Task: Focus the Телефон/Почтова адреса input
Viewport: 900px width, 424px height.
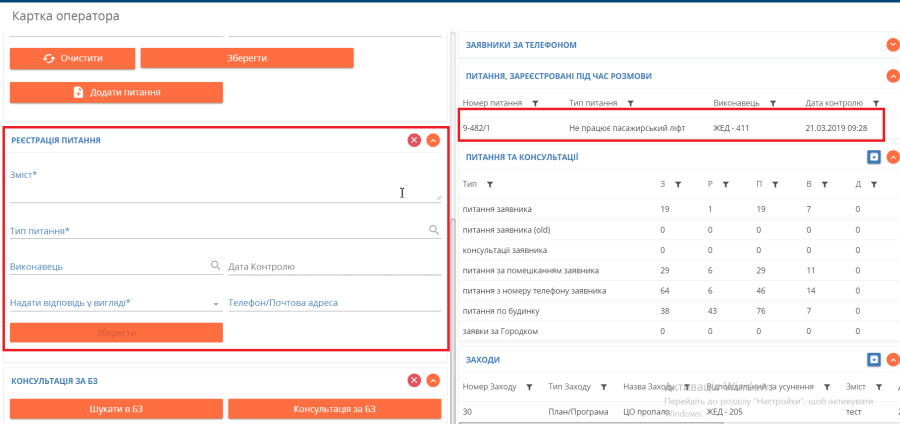Action: (x=334, y=303)
